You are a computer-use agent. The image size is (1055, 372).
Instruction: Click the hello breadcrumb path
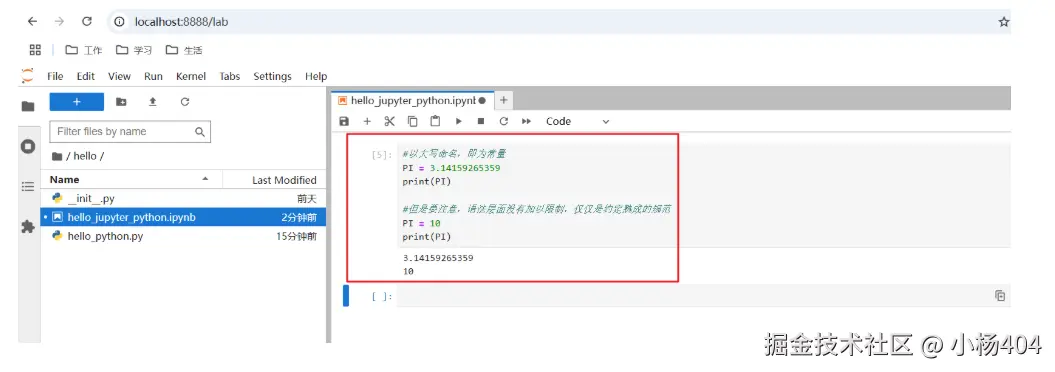(x=85, y=156)
